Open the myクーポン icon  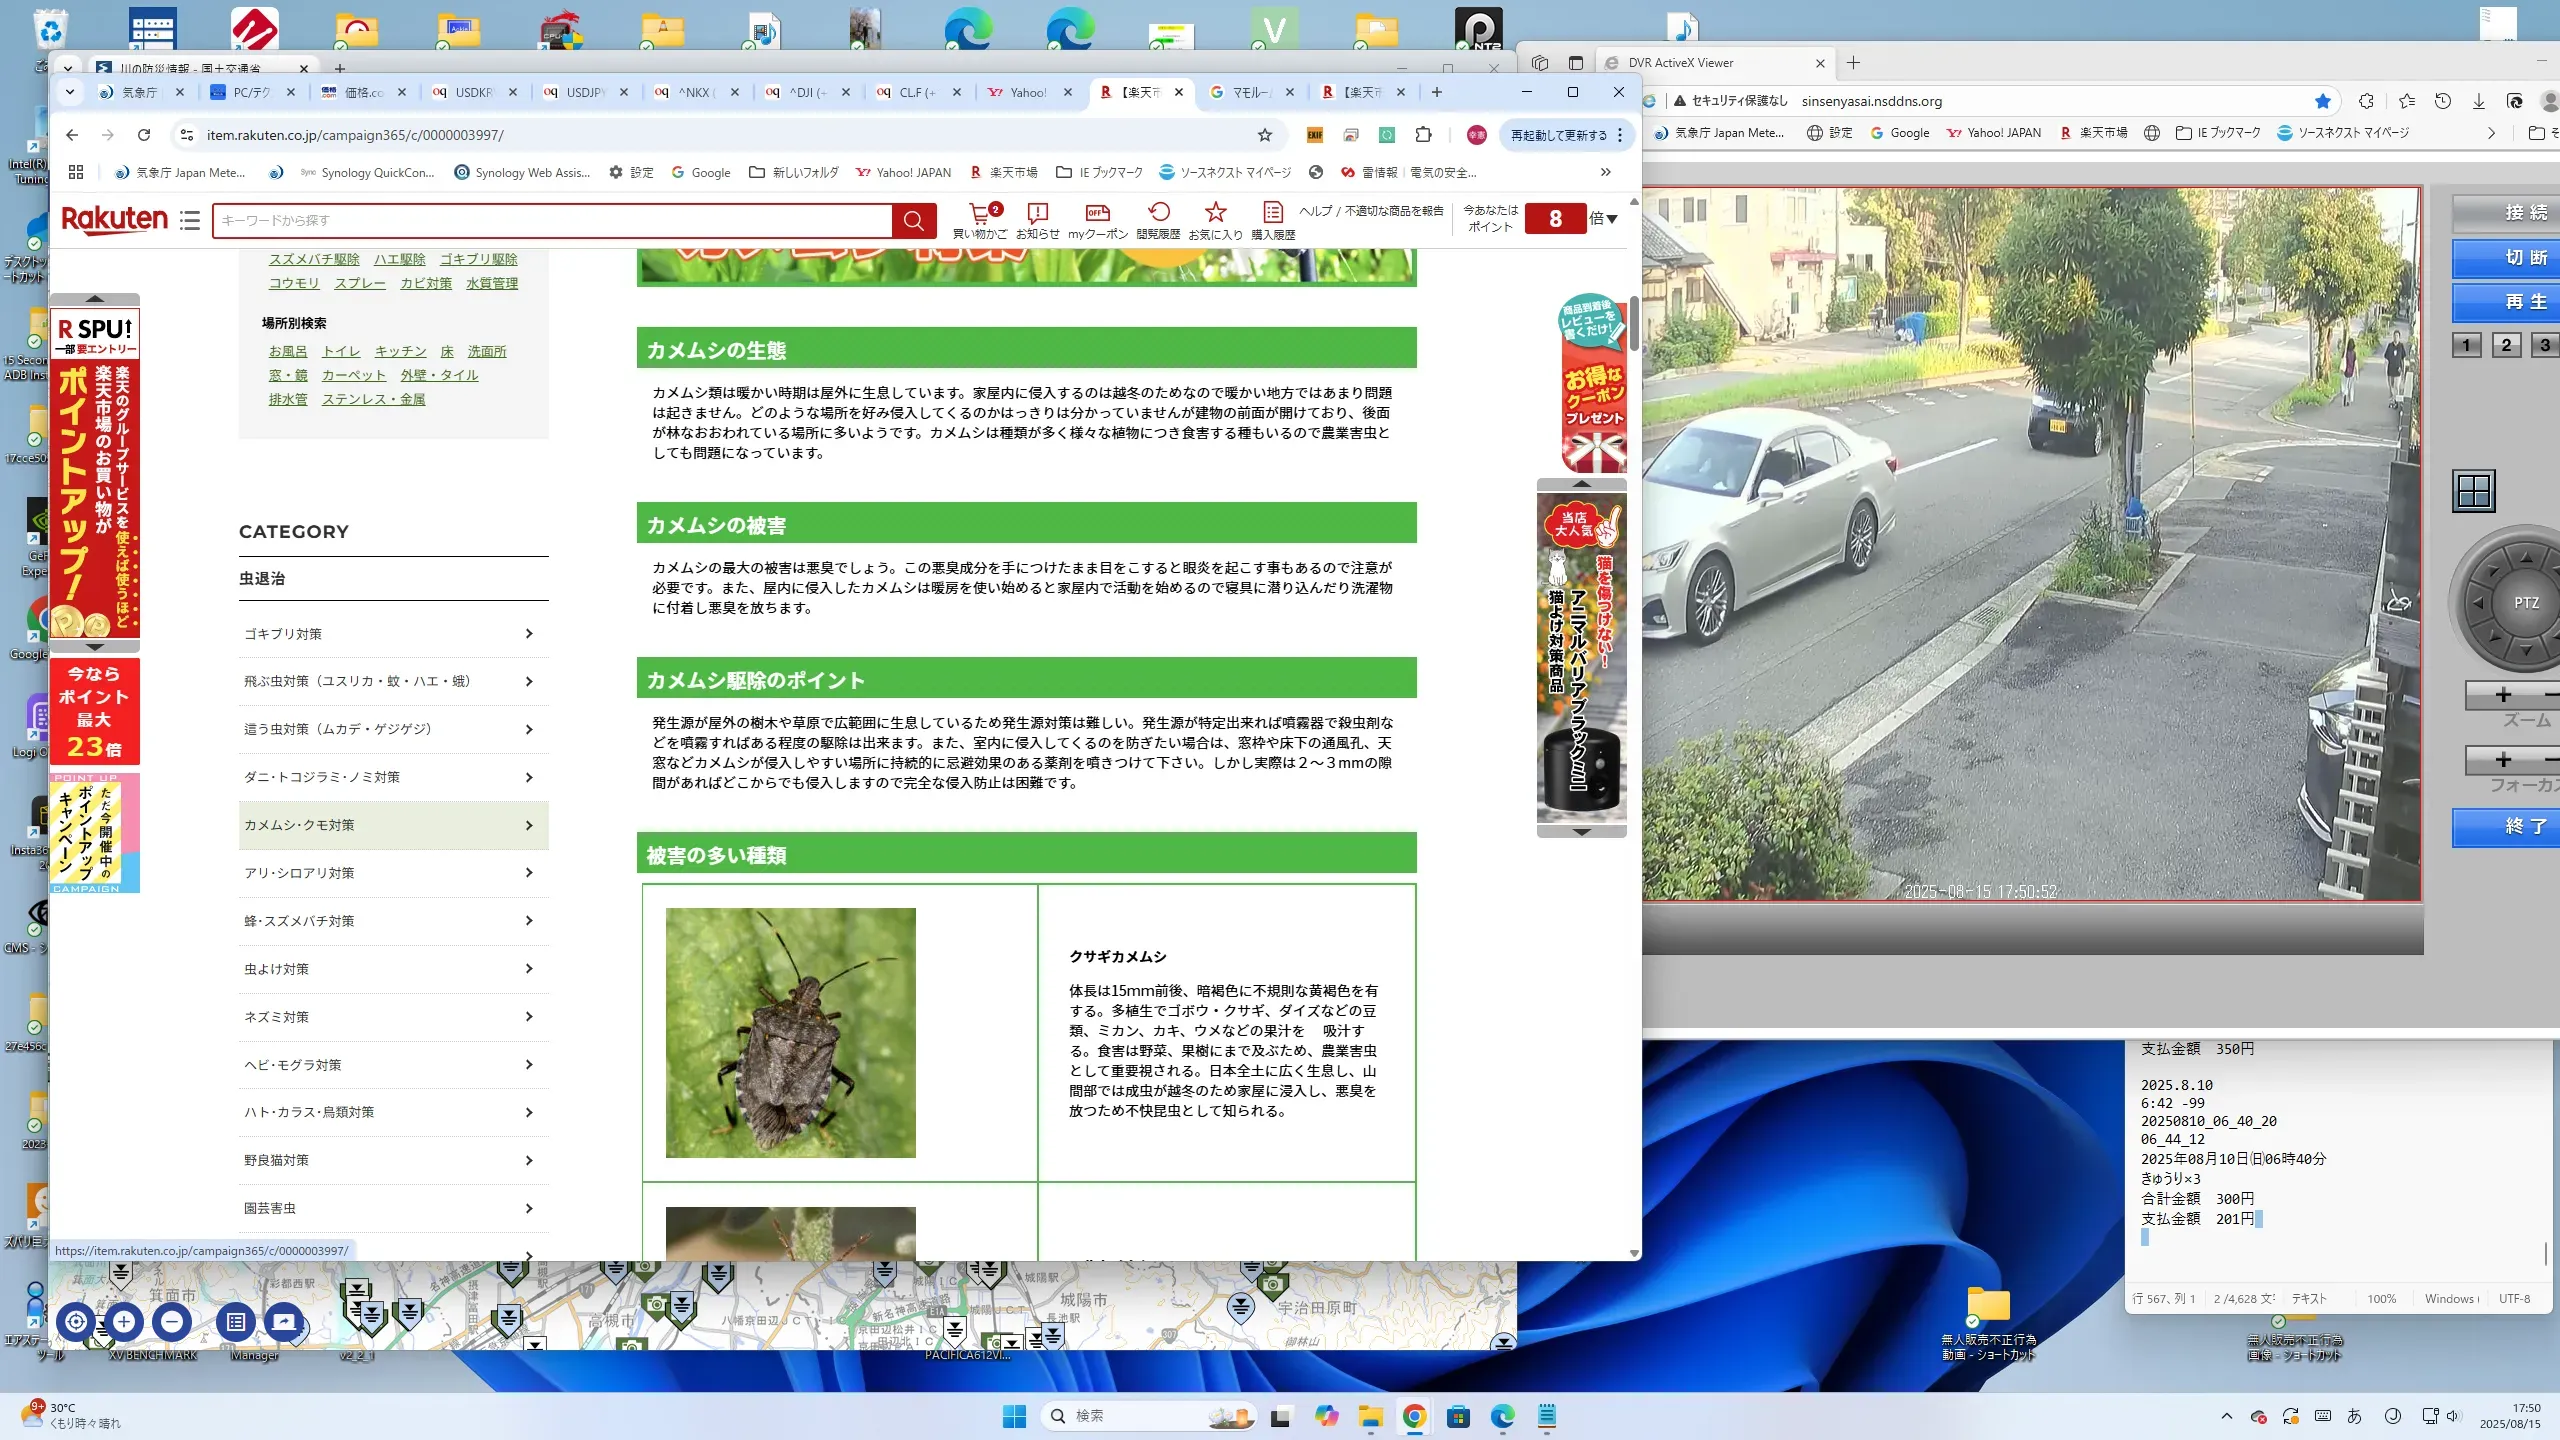1097,212
